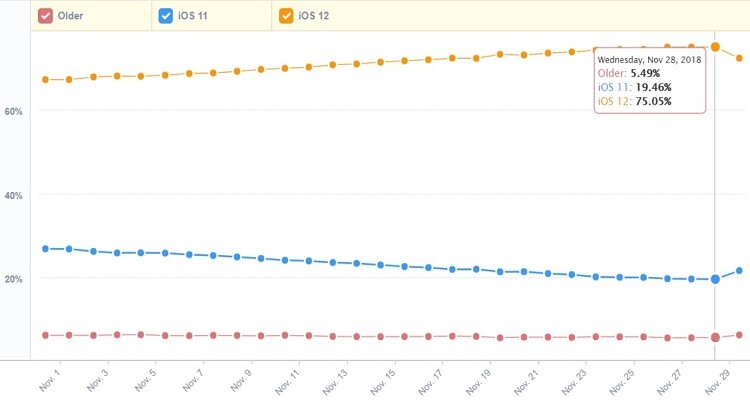The height and width of the screenshot is (400, 750).
Task: Select the highlighted iOS 11 point on Nov. 28
Action: click(x=715, y=279)
